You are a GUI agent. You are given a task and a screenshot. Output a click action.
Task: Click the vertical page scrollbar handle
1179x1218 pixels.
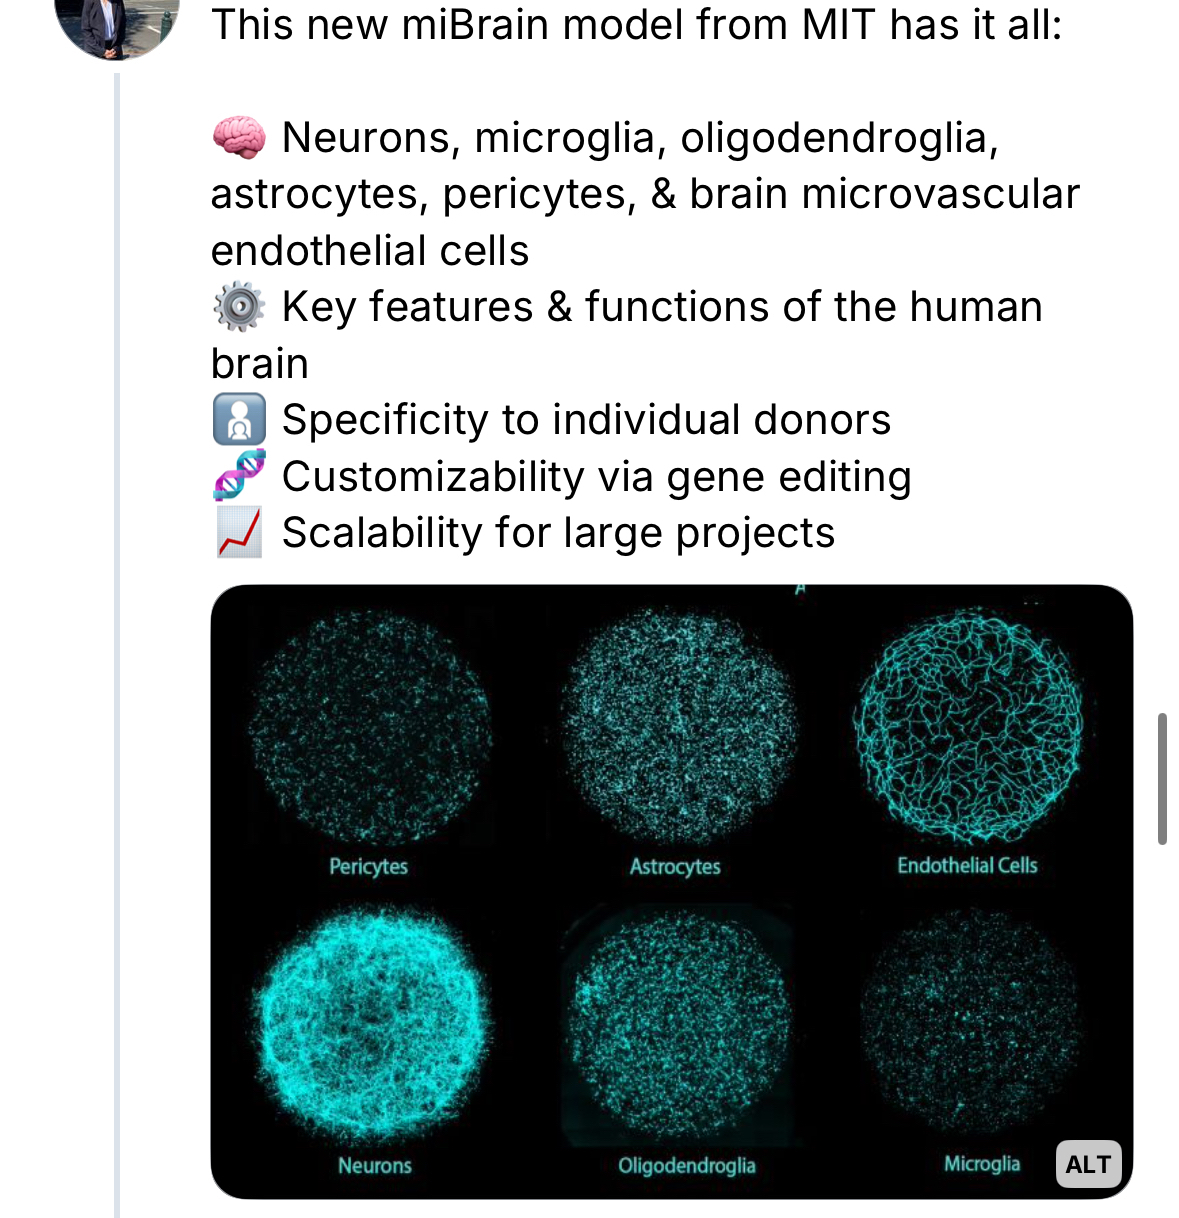point(1162,779)
